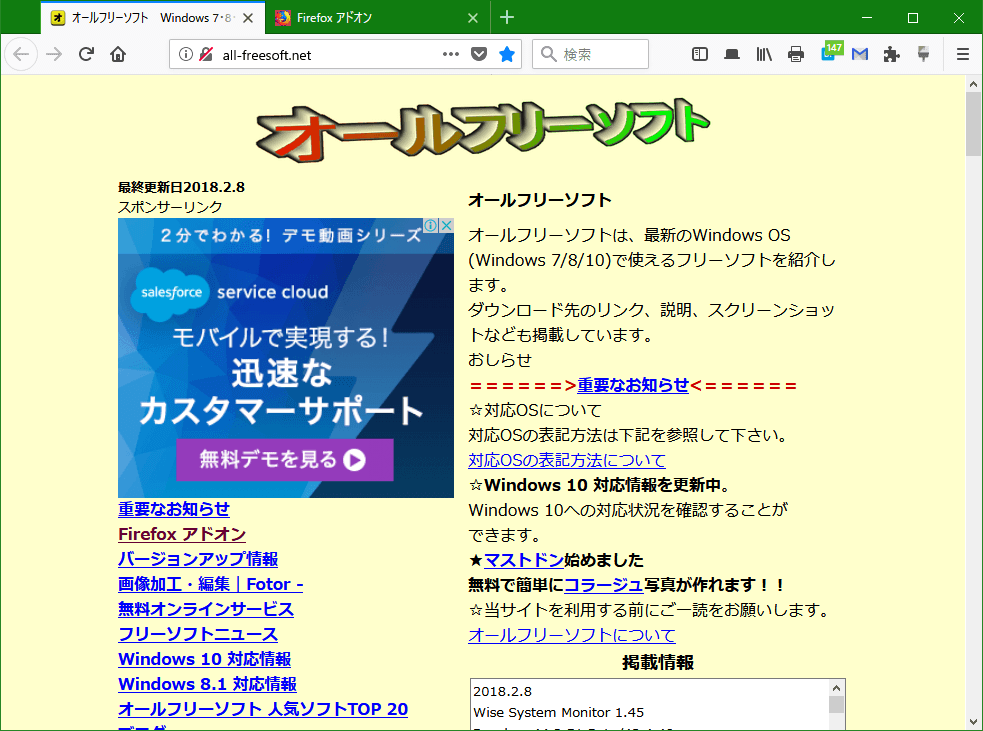
Task: Open the Firefox アドオン sidebar link
Action: coord(182,534)
